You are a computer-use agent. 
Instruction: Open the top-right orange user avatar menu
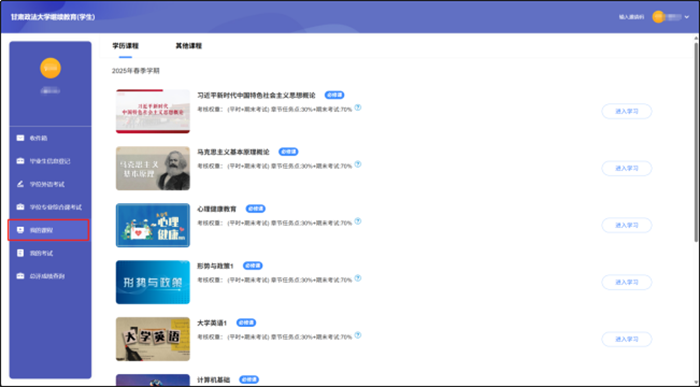(658, 17)
